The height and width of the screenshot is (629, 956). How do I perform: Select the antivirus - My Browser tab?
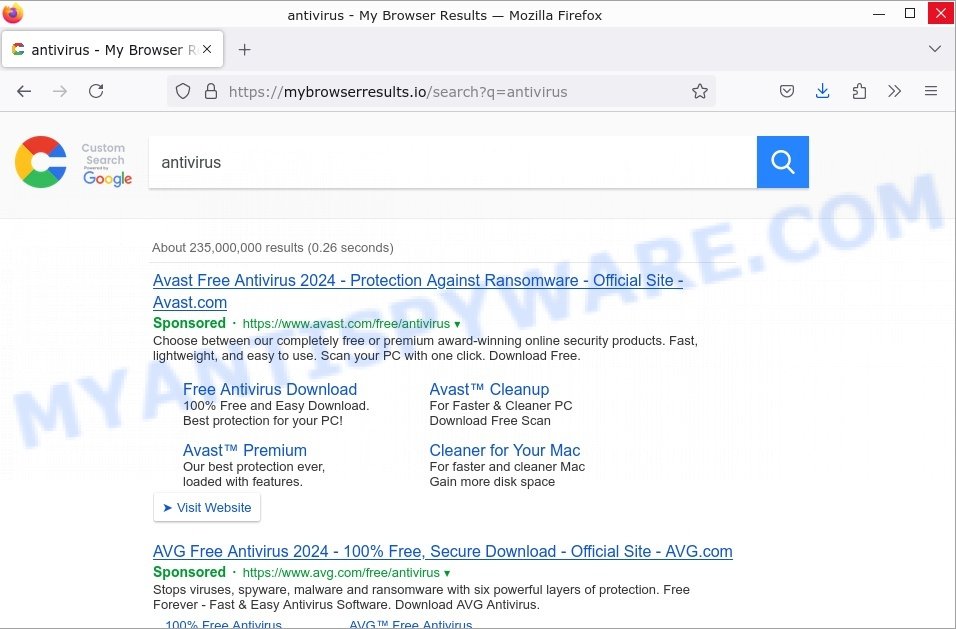112,49
